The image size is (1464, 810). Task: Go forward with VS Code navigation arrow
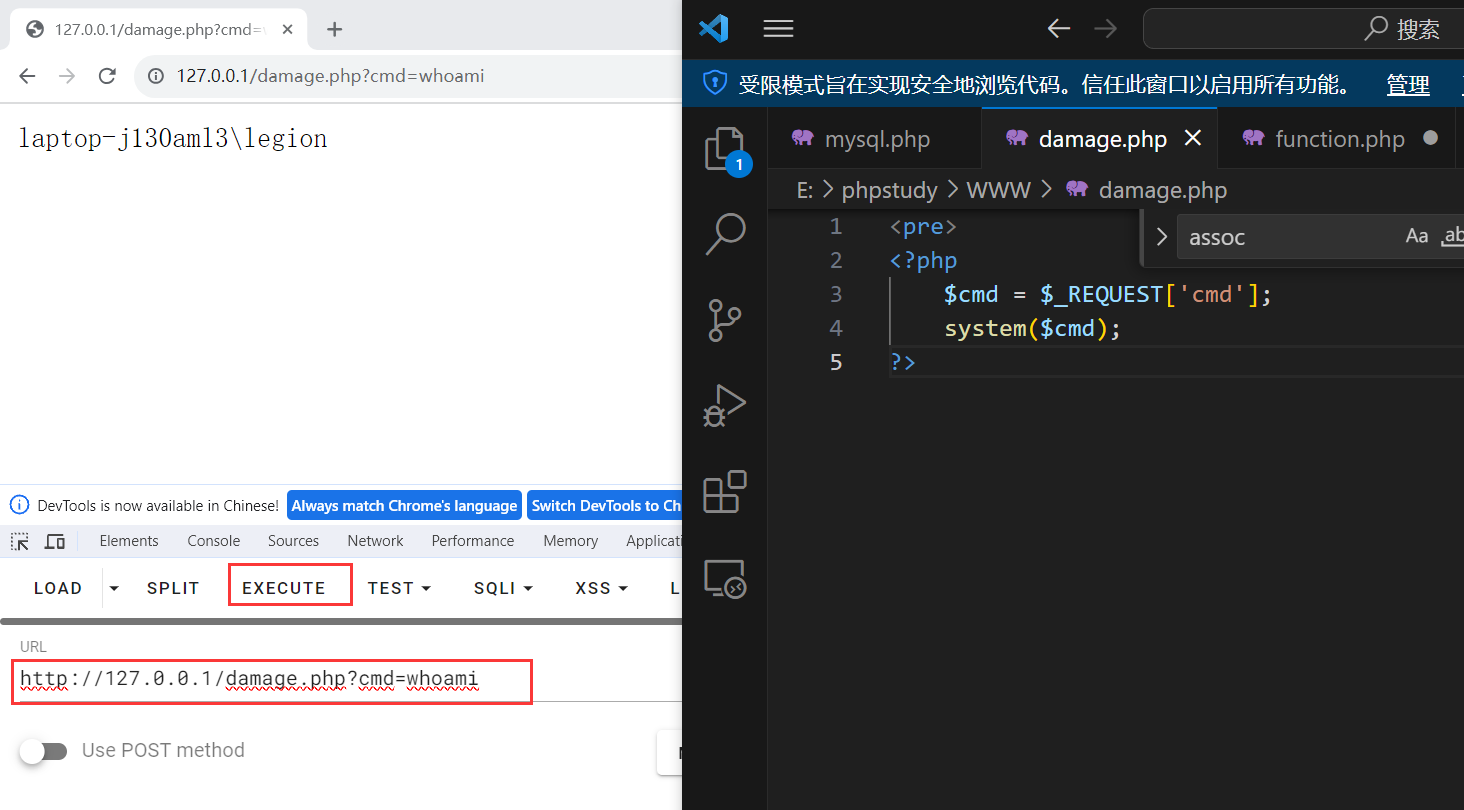tap(1105, 29)
